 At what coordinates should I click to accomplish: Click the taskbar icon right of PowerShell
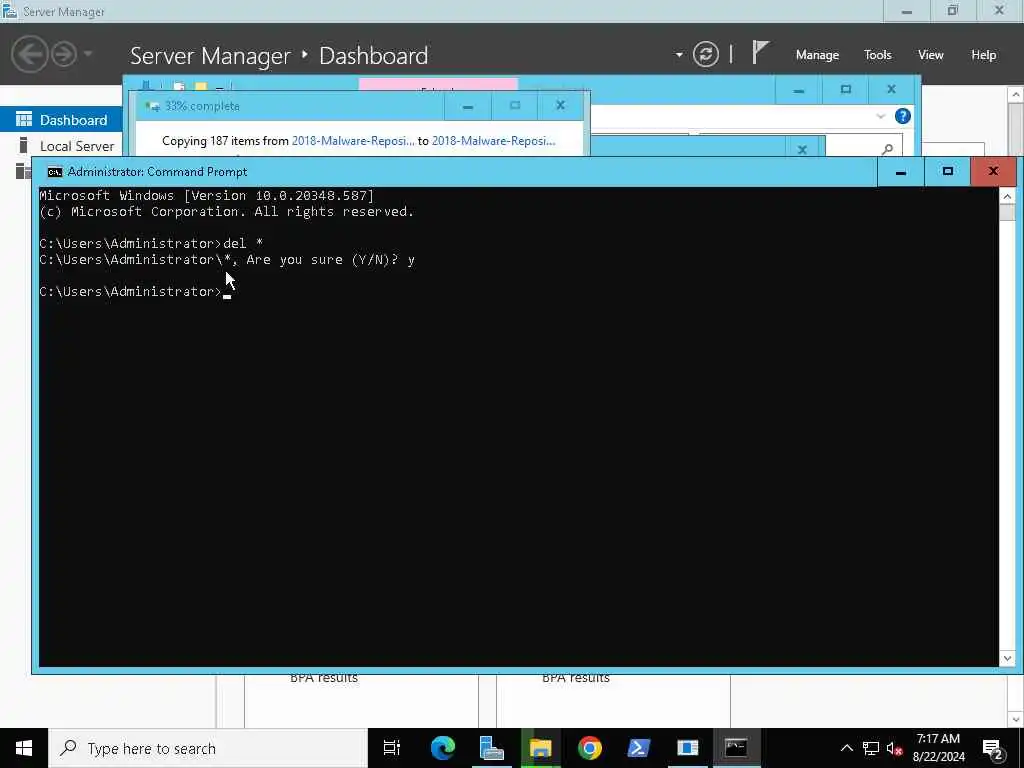[687, 748]
